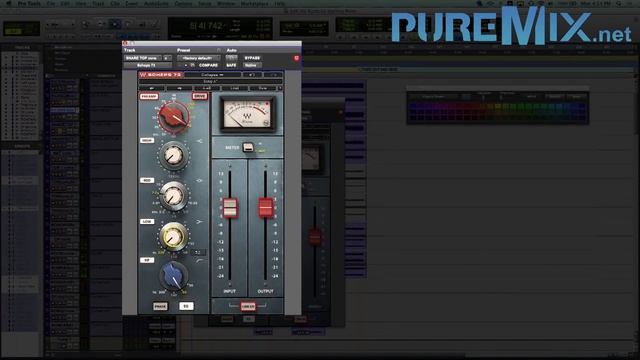The height and width of the screenshot is (360, 640).
Task: Click the red OUTPUT fader handle
Action: [x=265, y=207]
